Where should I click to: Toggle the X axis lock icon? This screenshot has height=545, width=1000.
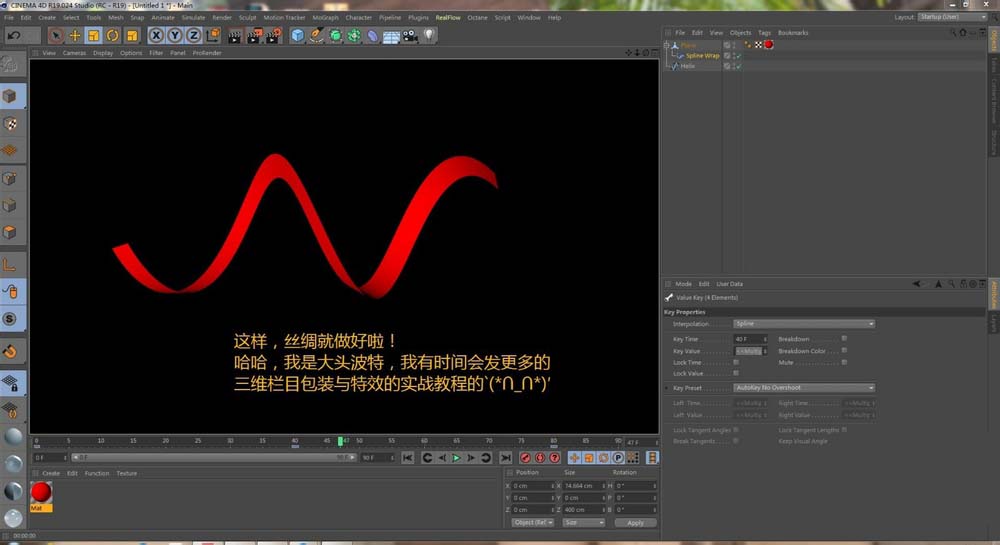157,35
